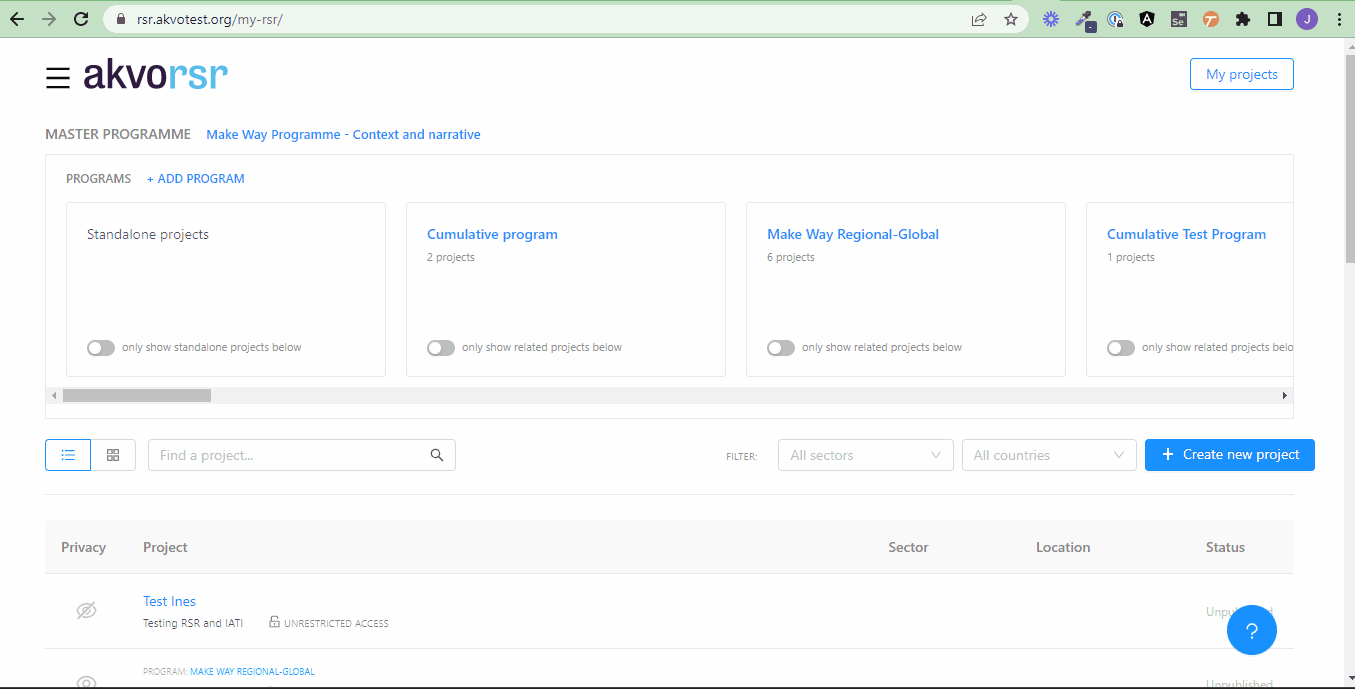
Task: Open the All sectors filter dropdown
Action: pos(866,455)
